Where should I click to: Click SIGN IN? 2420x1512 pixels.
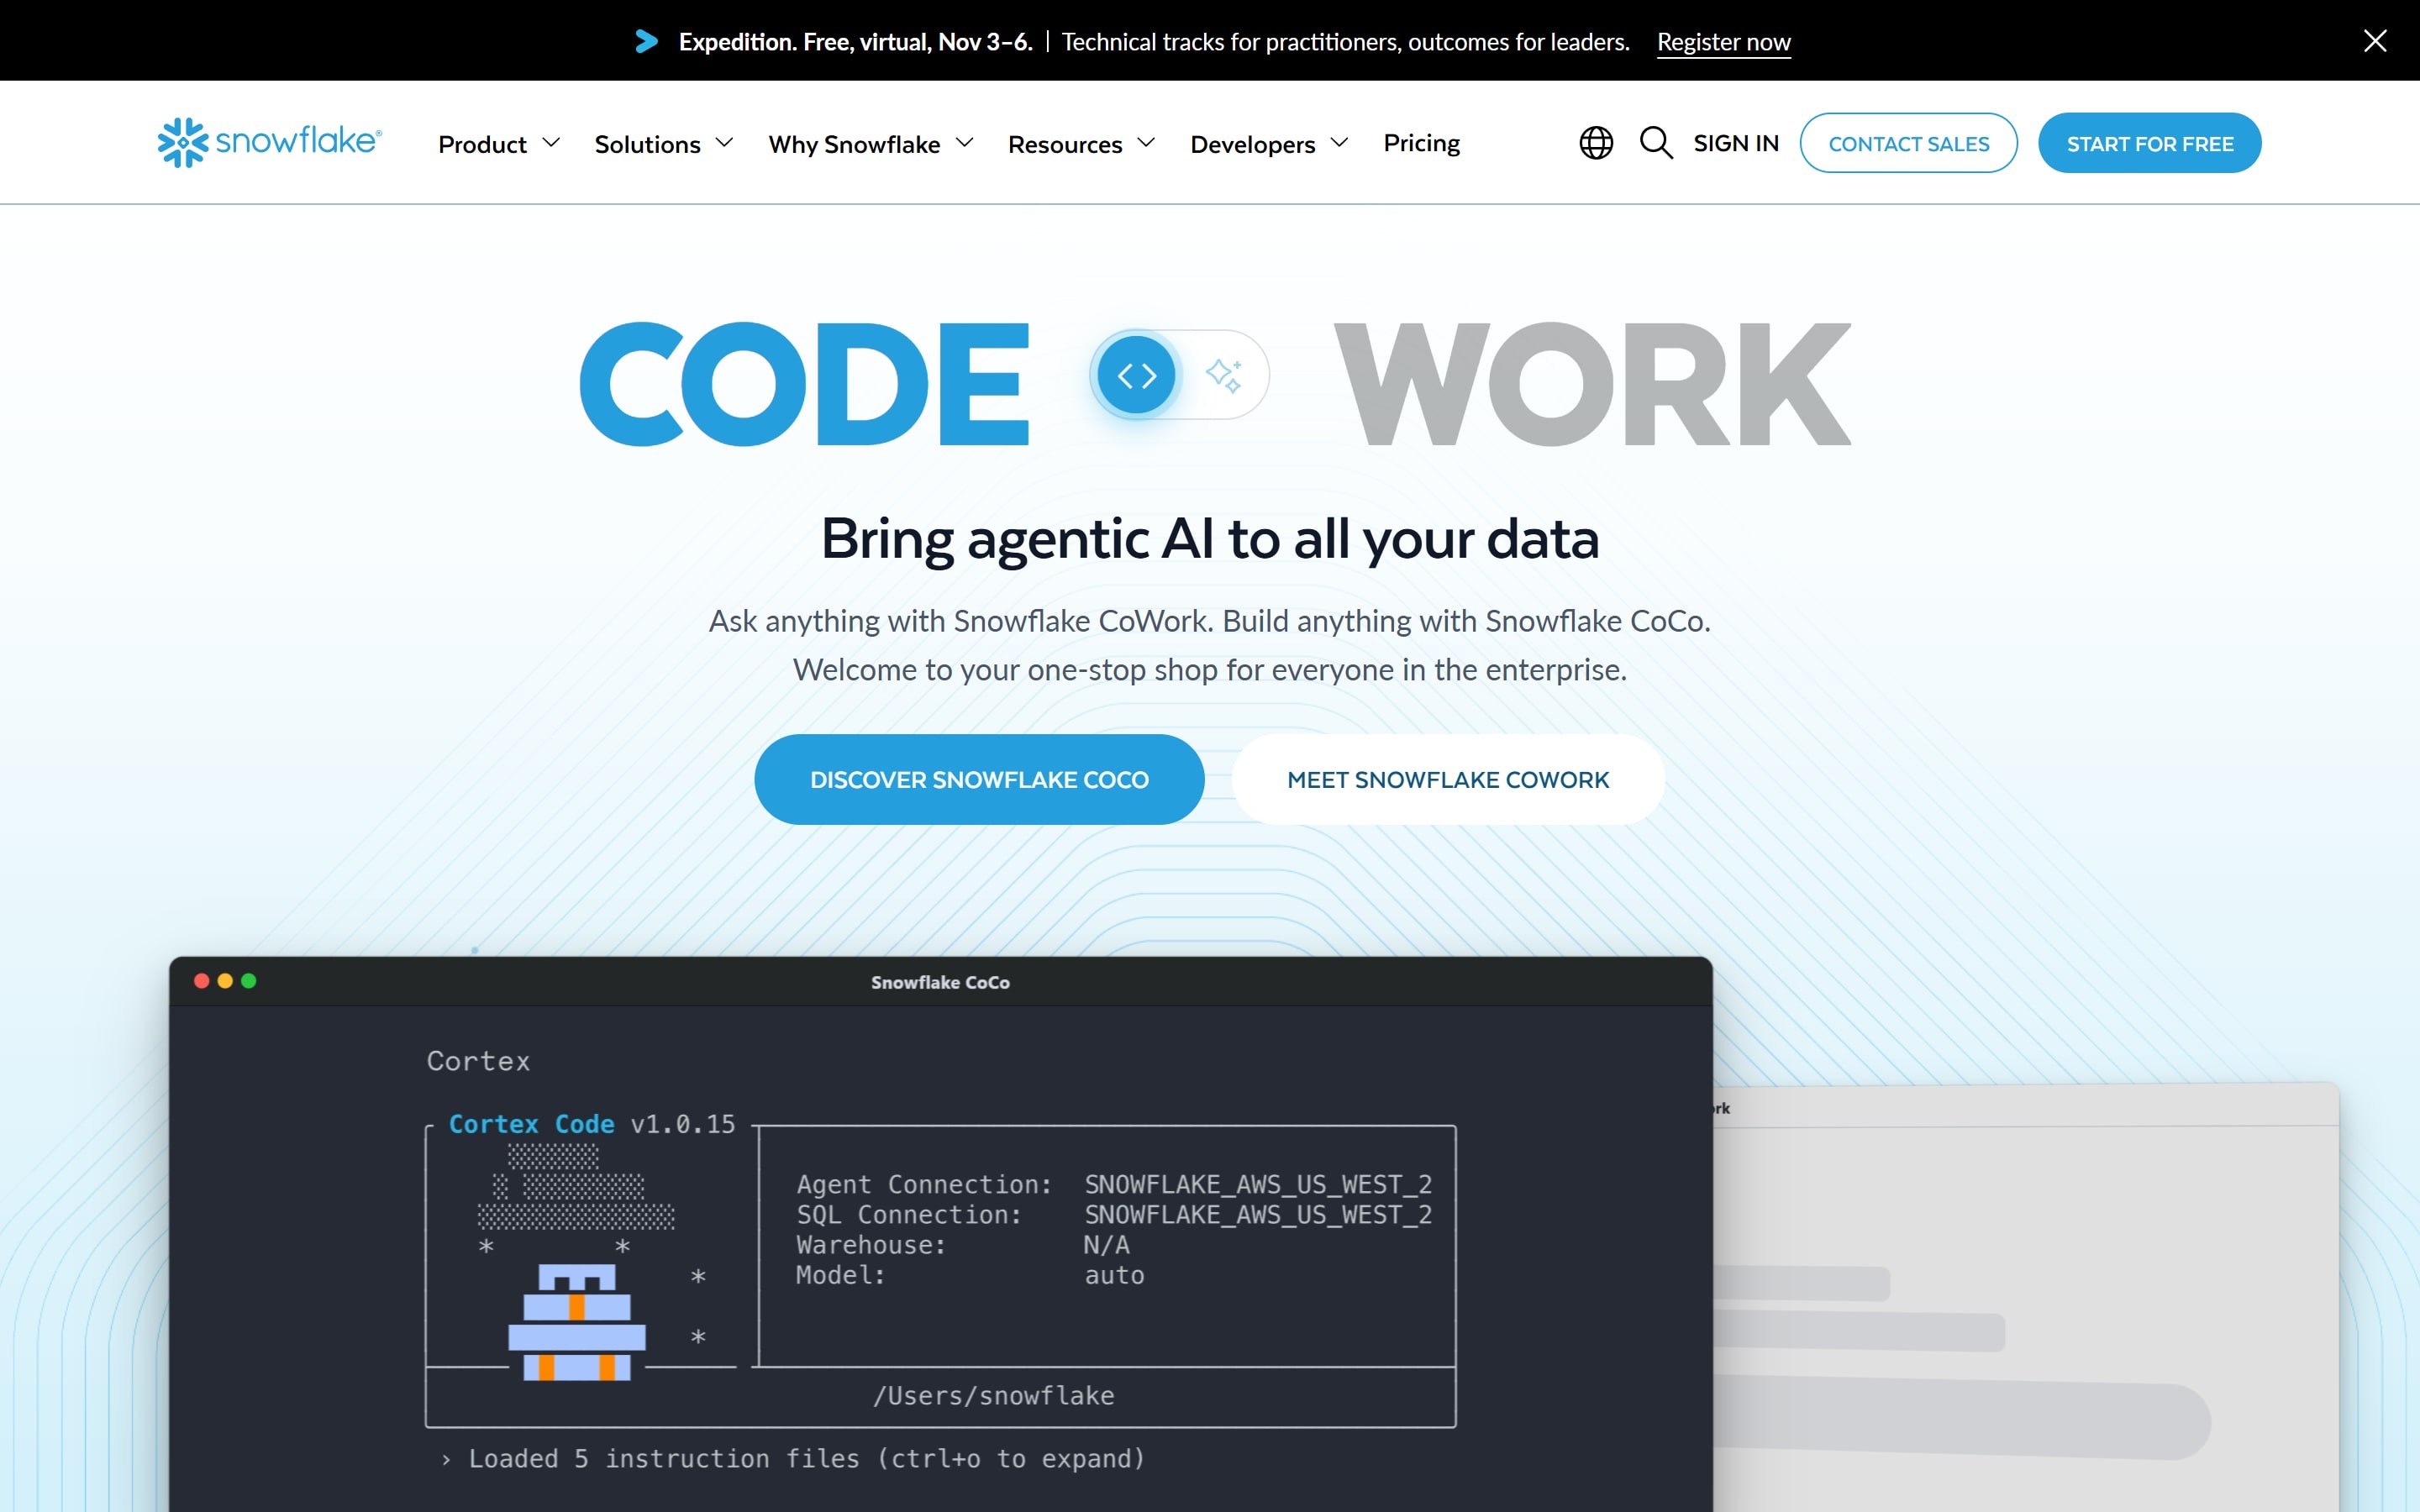(1736, 143)
